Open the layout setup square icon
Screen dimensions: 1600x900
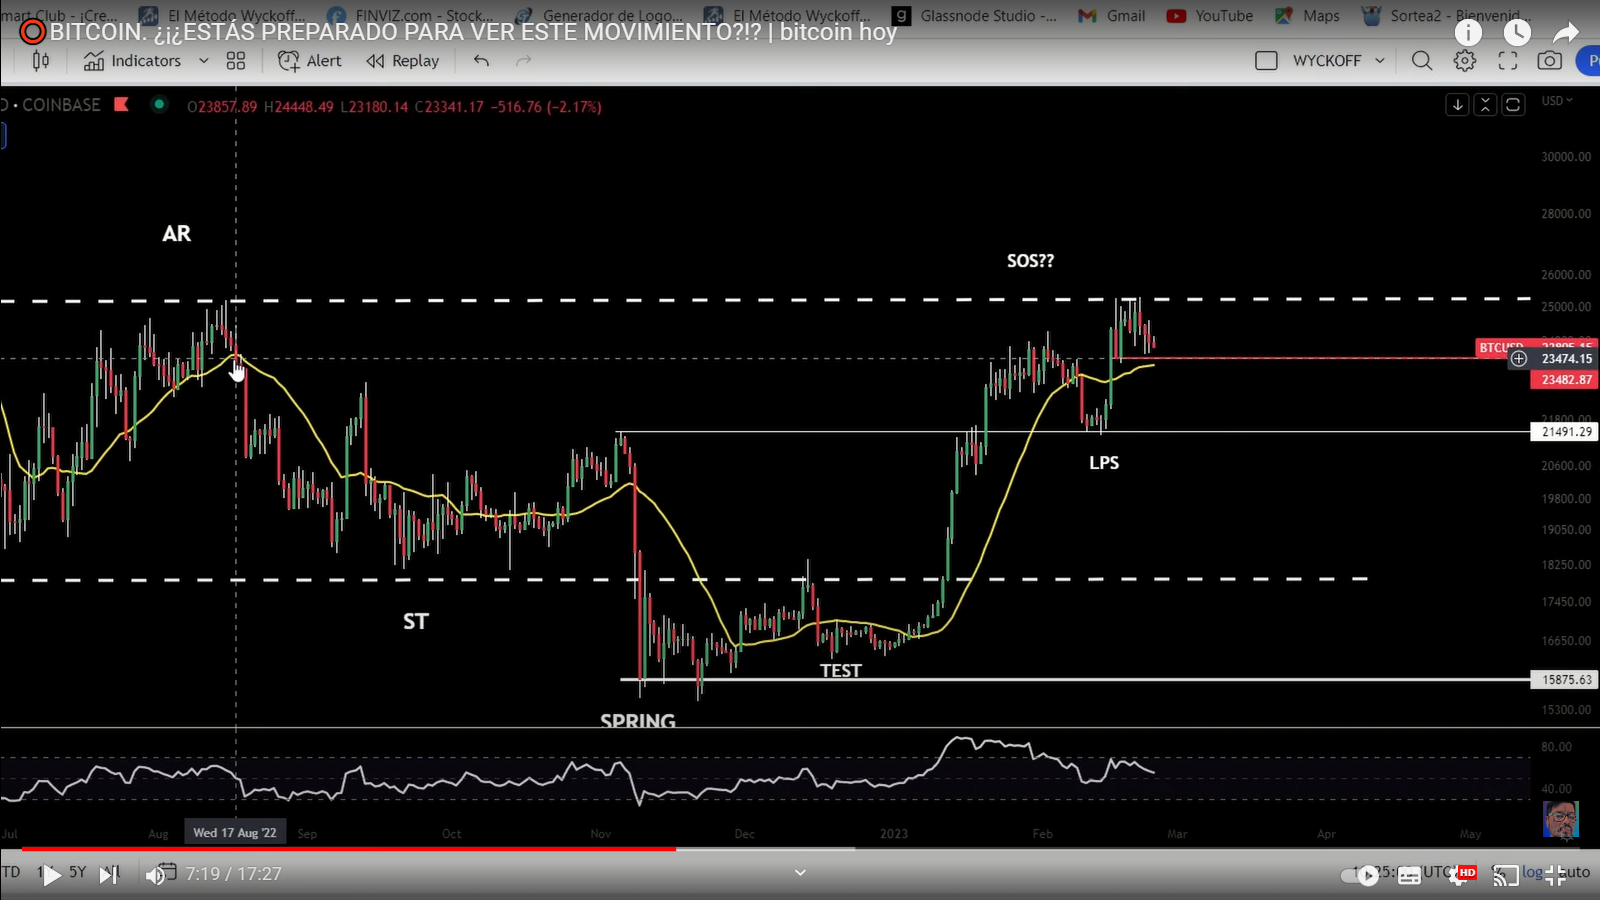coord(1266,61)
